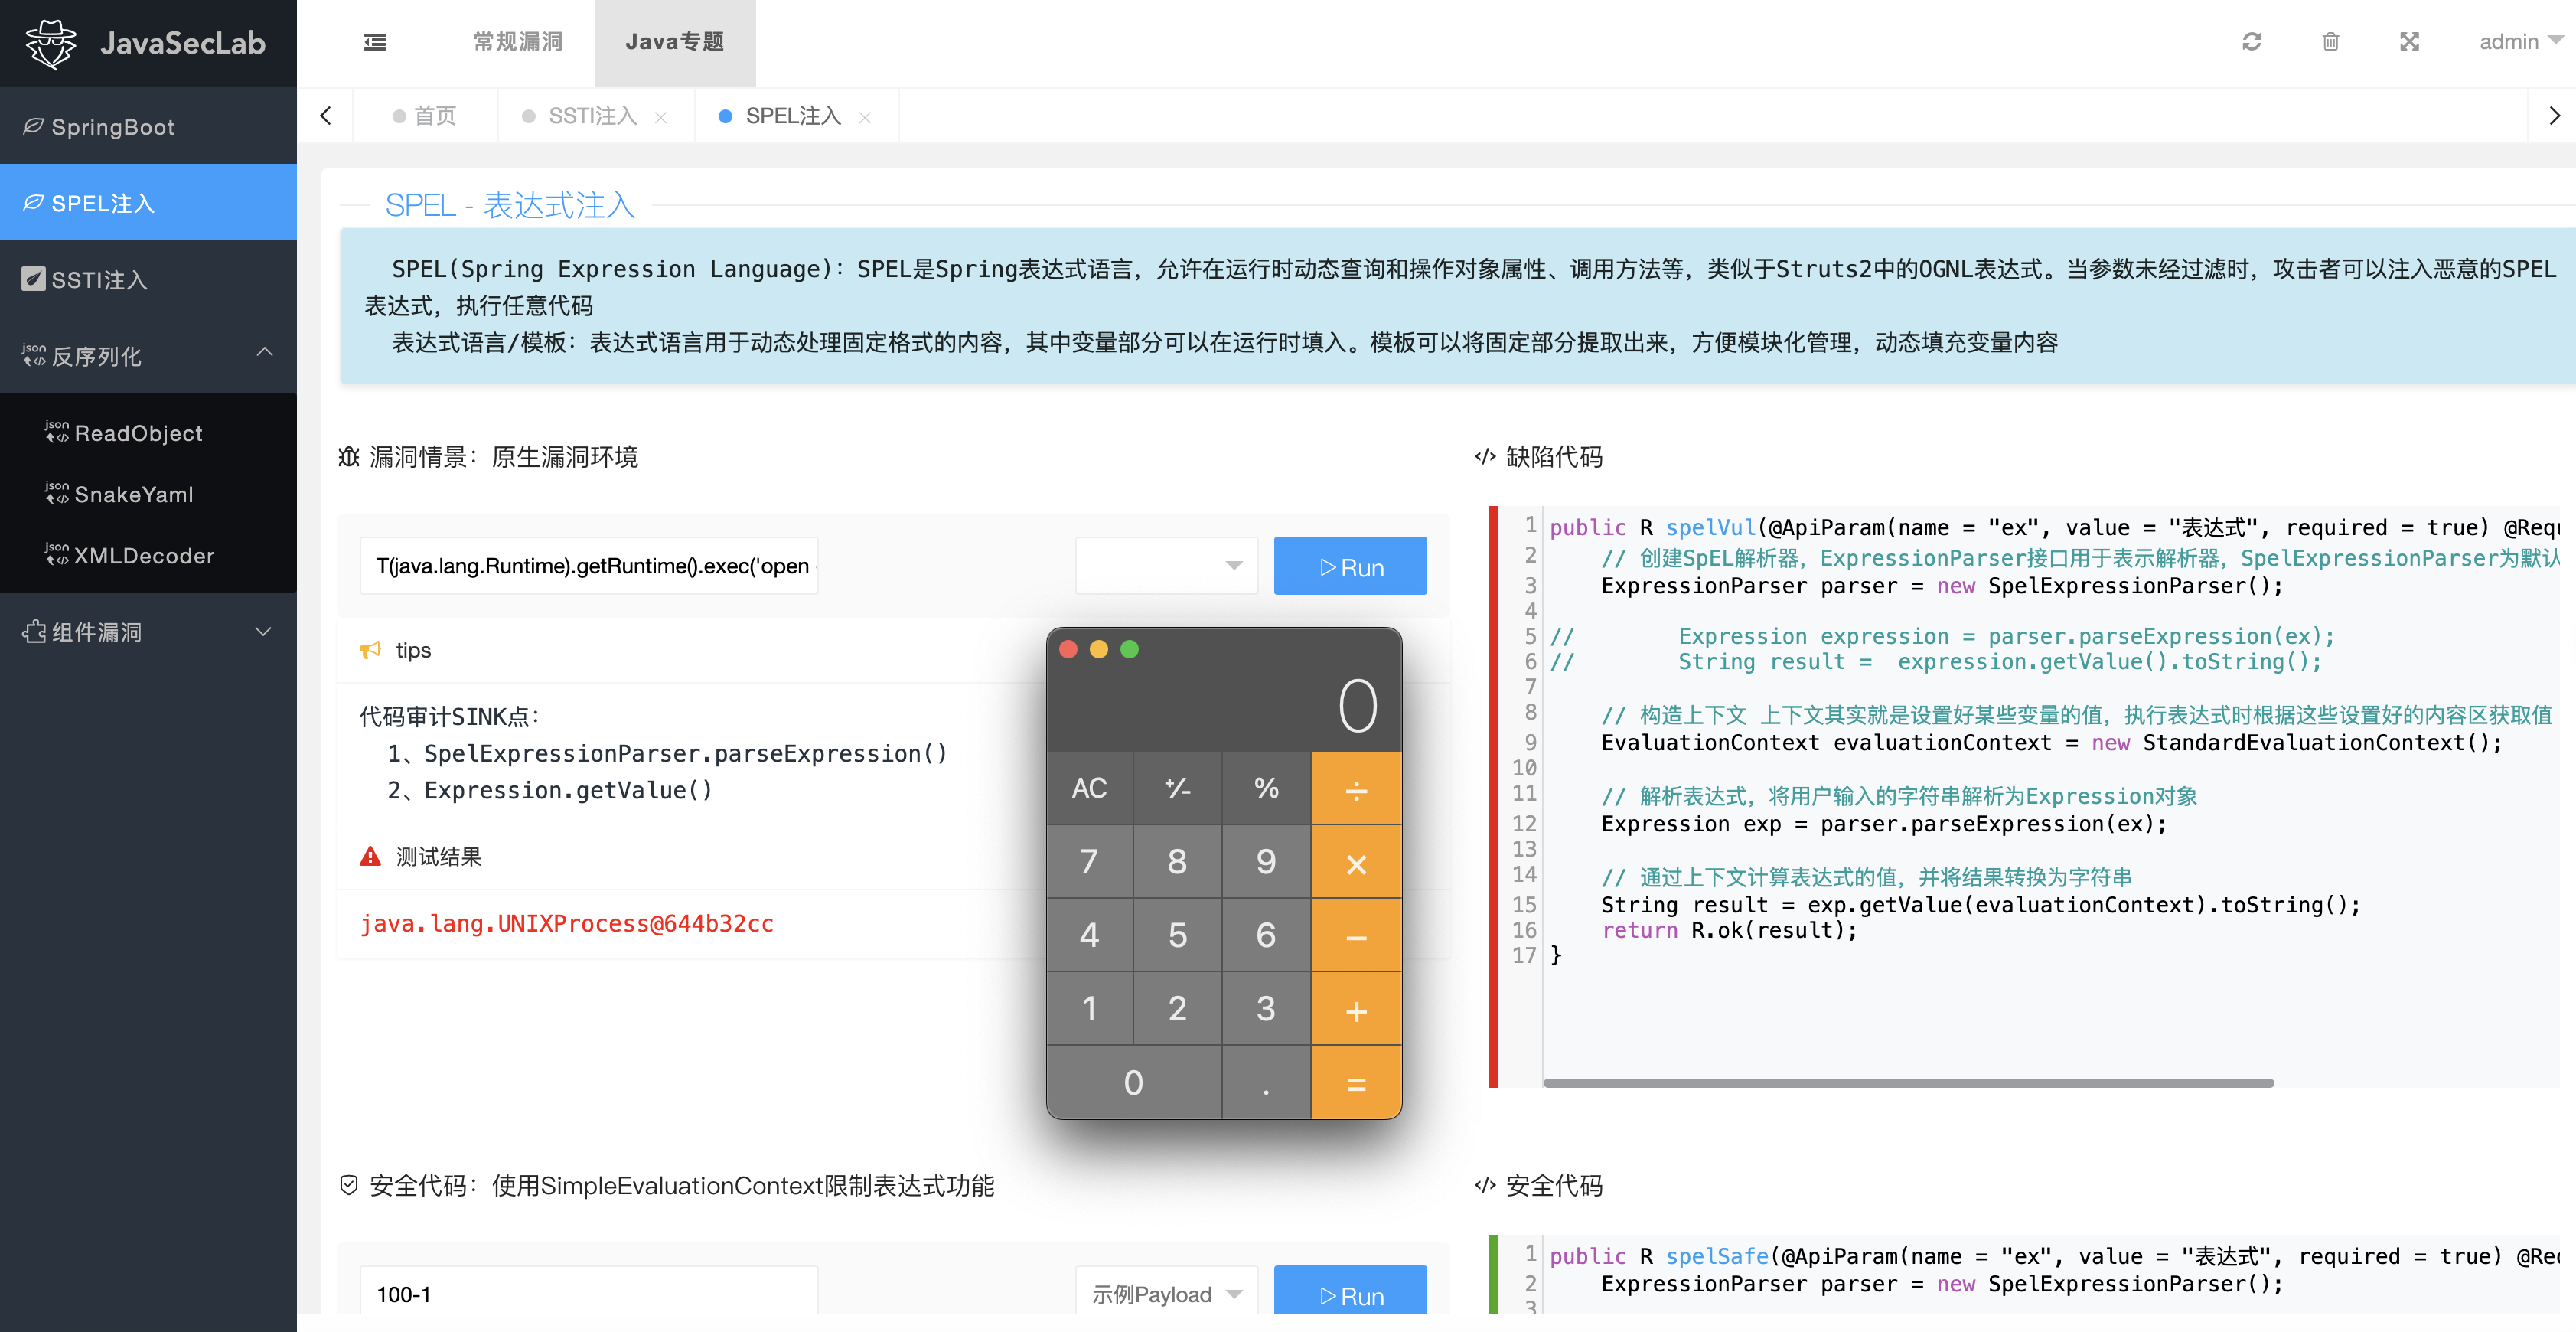Click the sidebar collapse menu icon

pyautogui.click(x=375, y=42)
